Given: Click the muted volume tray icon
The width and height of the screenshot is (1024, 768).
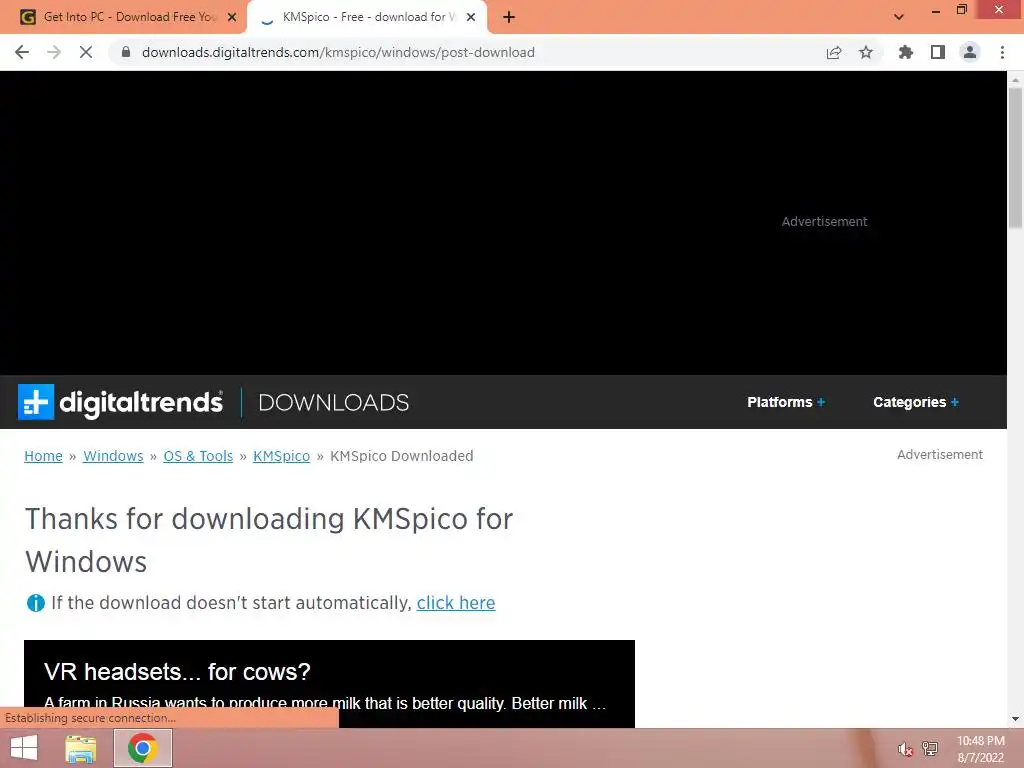Looking at the screenshot, I should click(x=904, y=749).
